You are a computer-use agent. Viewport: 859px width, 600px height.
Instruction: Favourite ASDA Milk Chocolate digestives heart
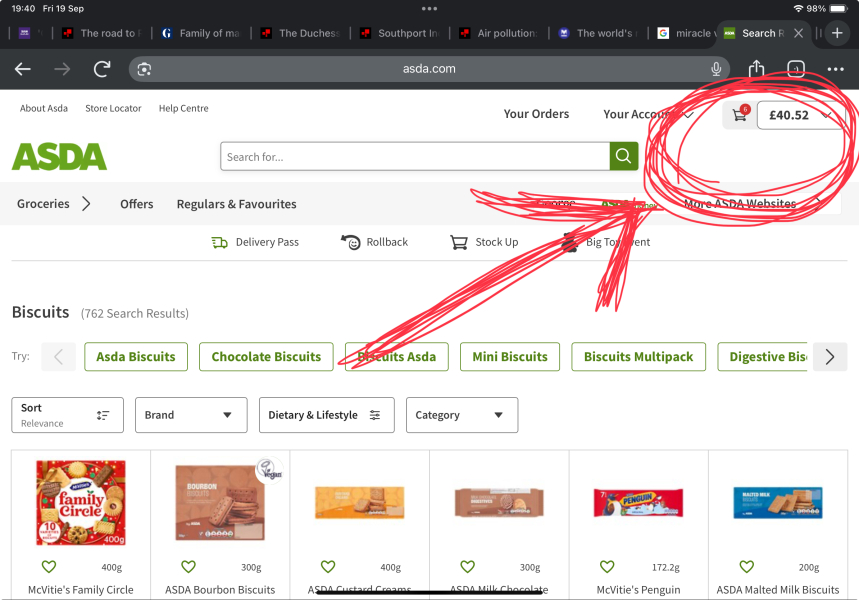[467, 567]
